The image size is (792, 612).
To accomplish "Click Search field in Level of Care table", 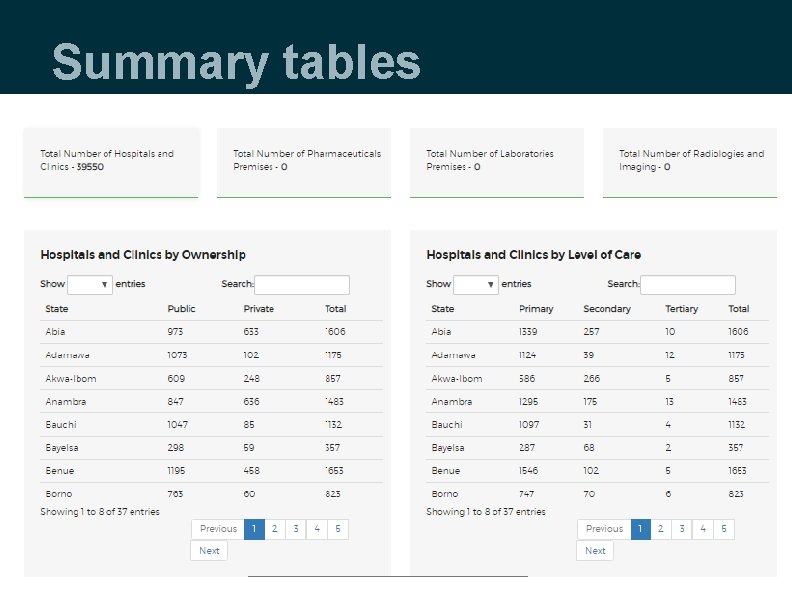I will pyautogui.click(x=688, y=285).
